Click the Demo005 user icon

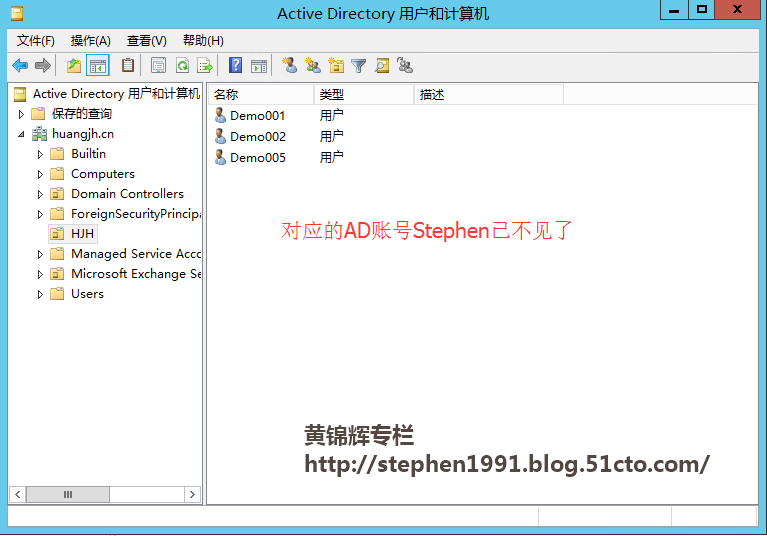click(x=221, y=157)
